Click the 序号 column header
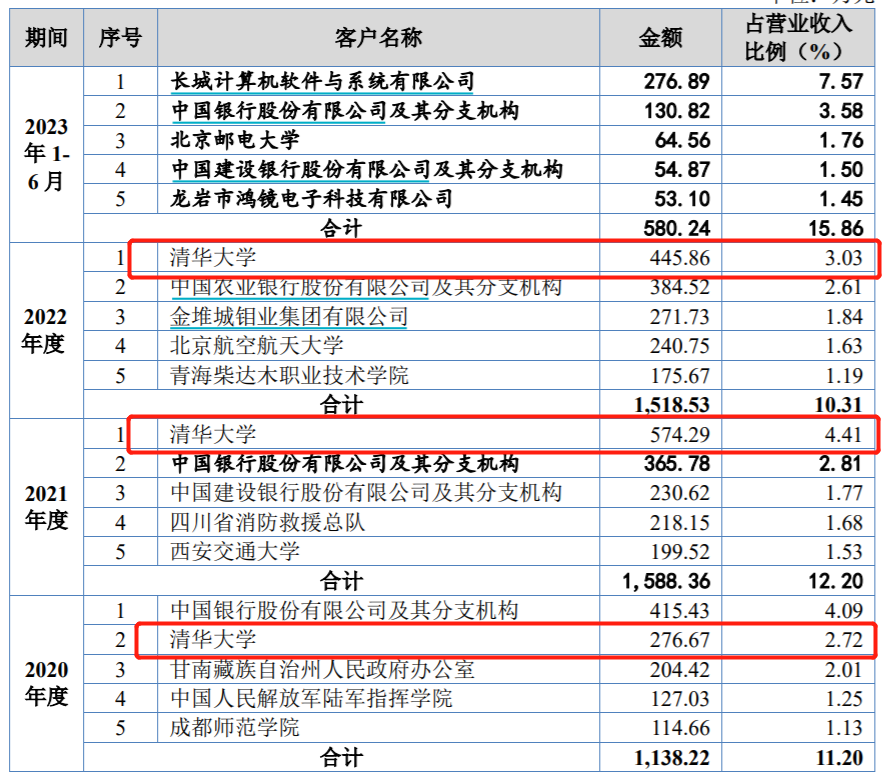The image size is (886, 779). [x=120, y=38]
